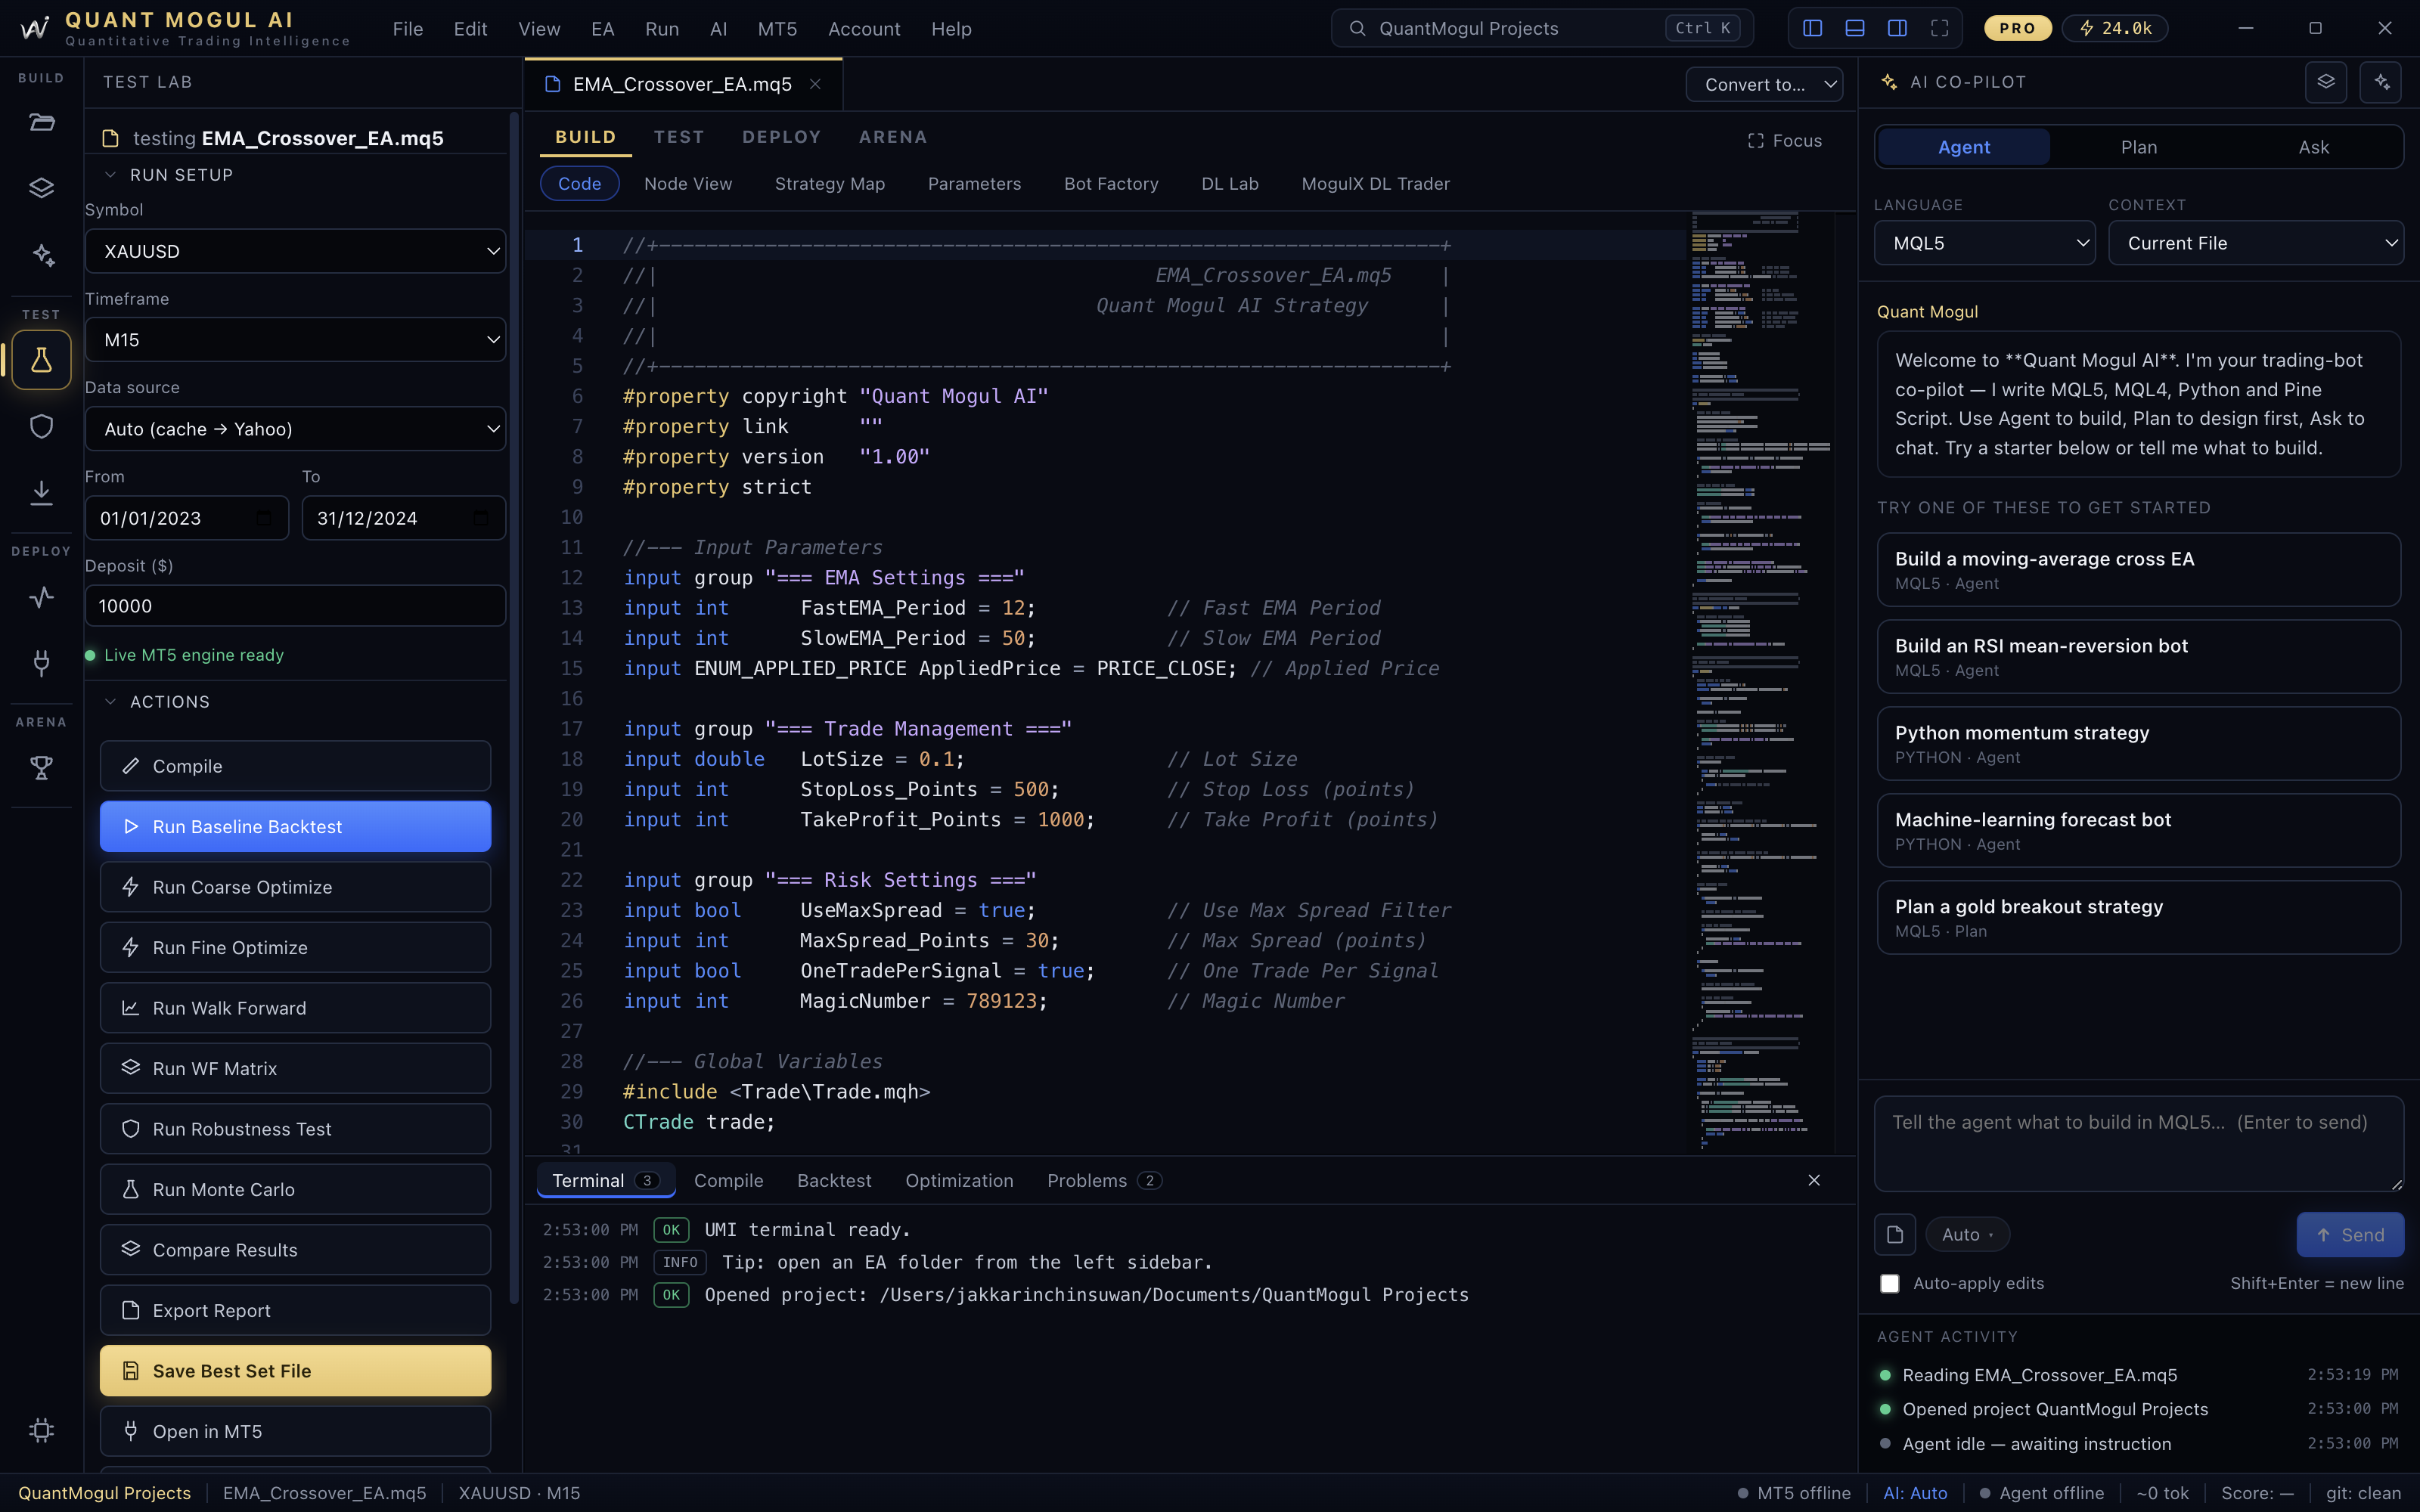Click the sparkle icon in AI Co-Pilot header
Image resolution: width=2420 pixels, height=1512 pixels.
point(2381,82)
